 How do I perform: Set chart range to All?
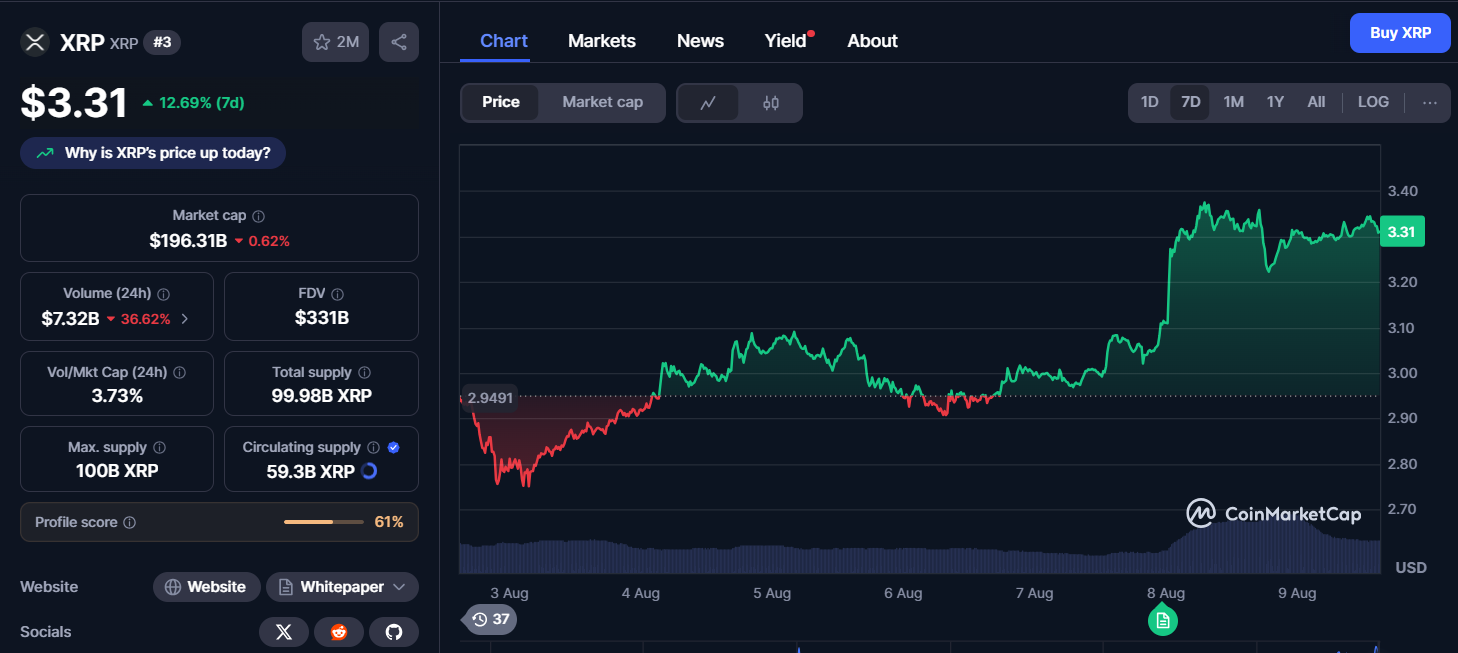pos(1316,102)
